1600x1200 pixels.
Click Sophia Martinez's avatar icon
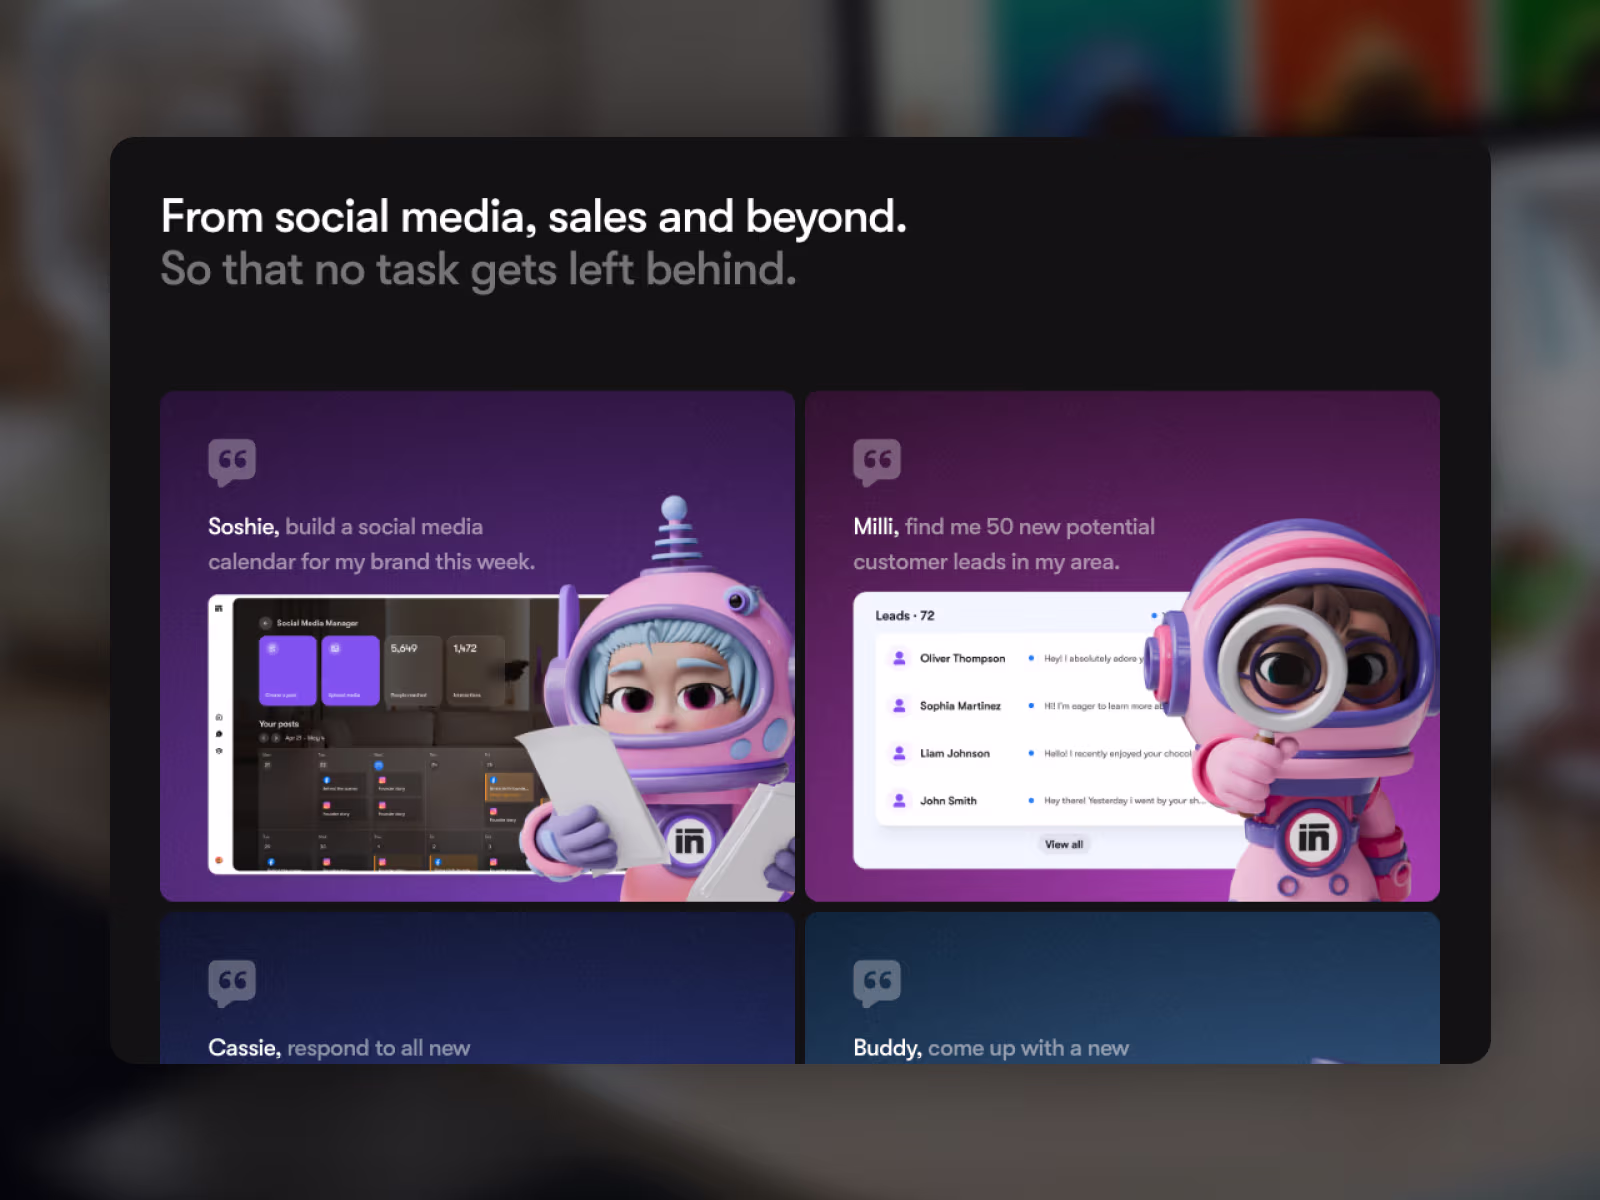click(899, 706)
